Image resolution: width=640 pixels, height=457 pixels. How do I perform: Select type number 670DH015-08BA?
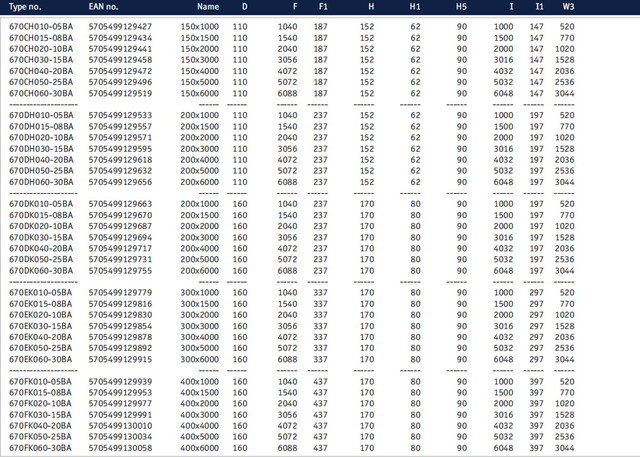(x=41, y=126)
